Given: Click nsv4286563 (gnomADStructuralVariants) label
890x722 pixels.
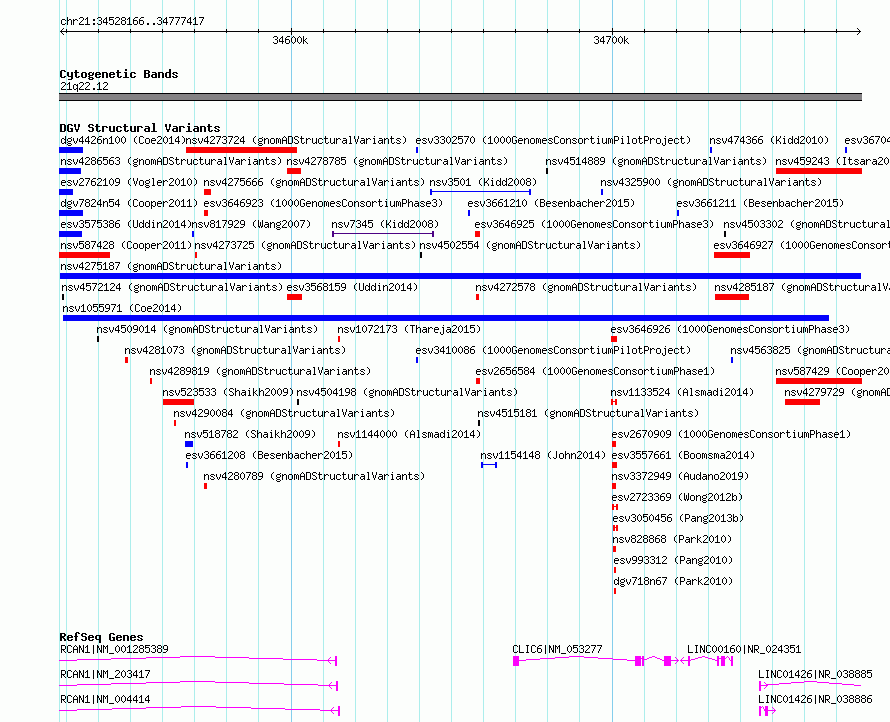Looking at the screenshot, I should click(x=171, y=161).
